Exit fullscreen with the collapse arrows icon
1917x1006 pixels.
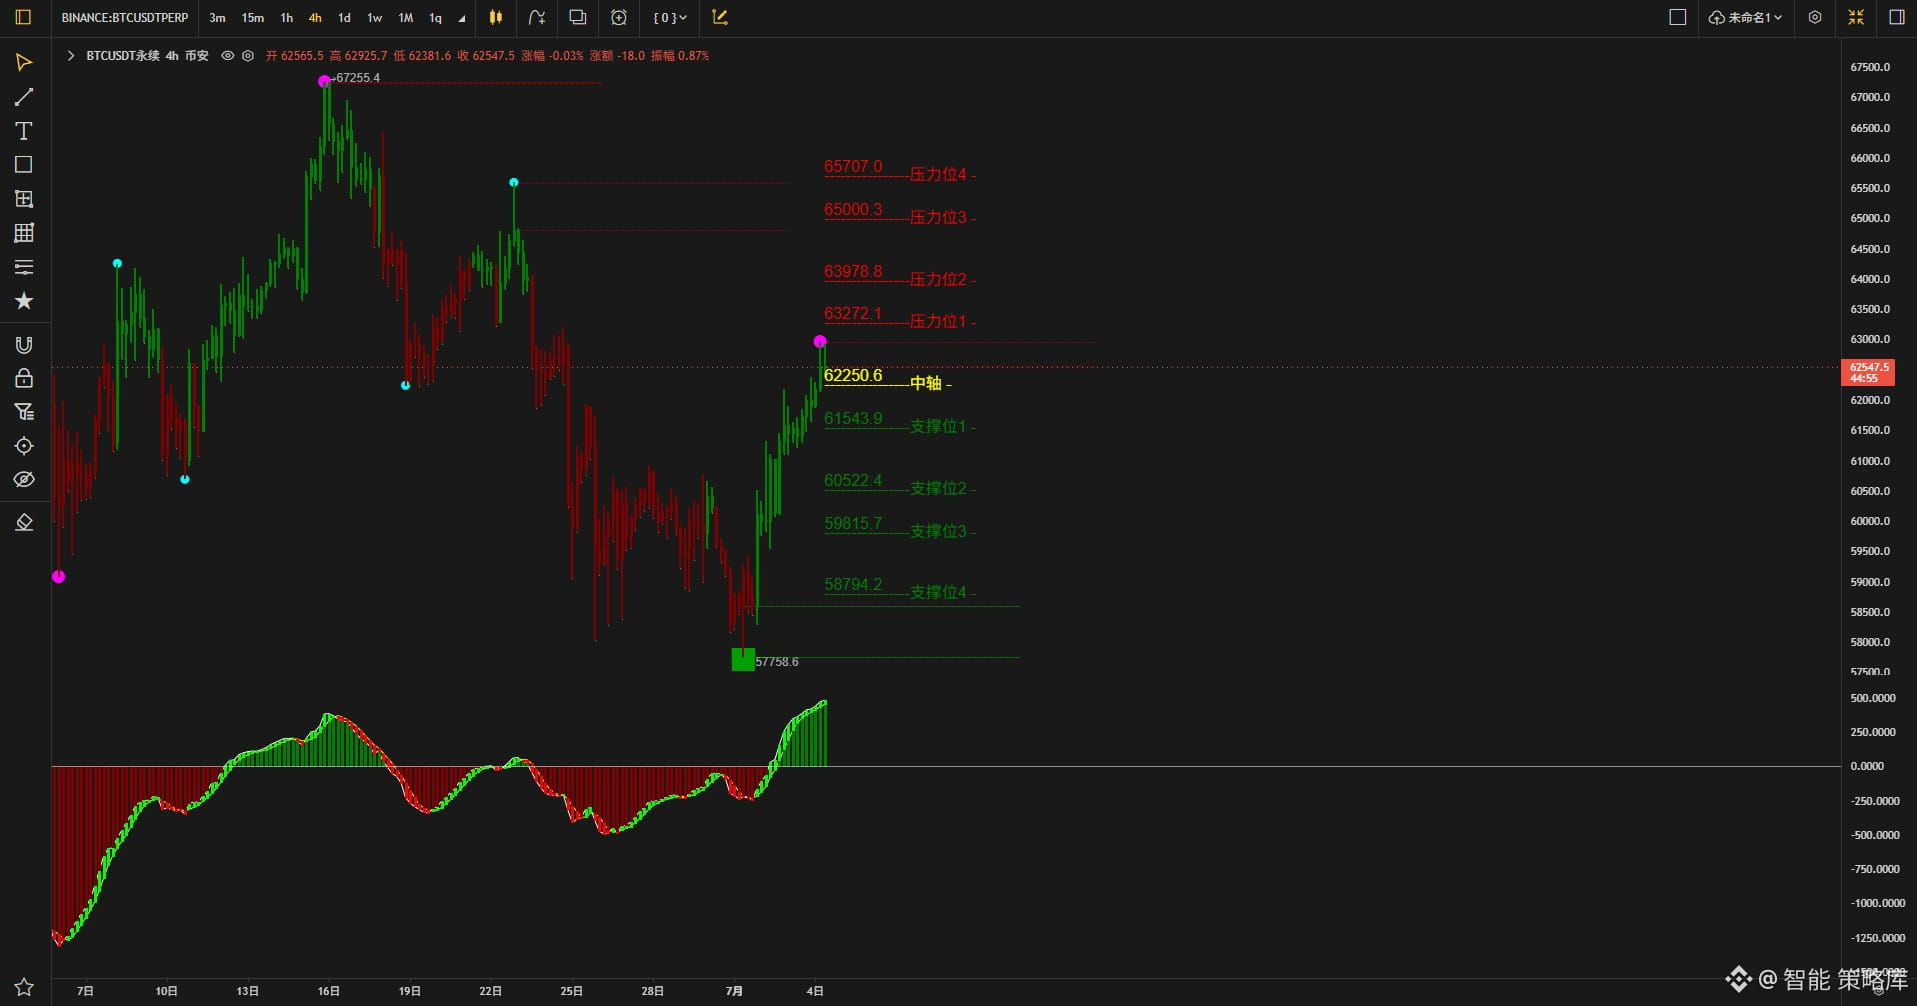(x=1856, y=17)
